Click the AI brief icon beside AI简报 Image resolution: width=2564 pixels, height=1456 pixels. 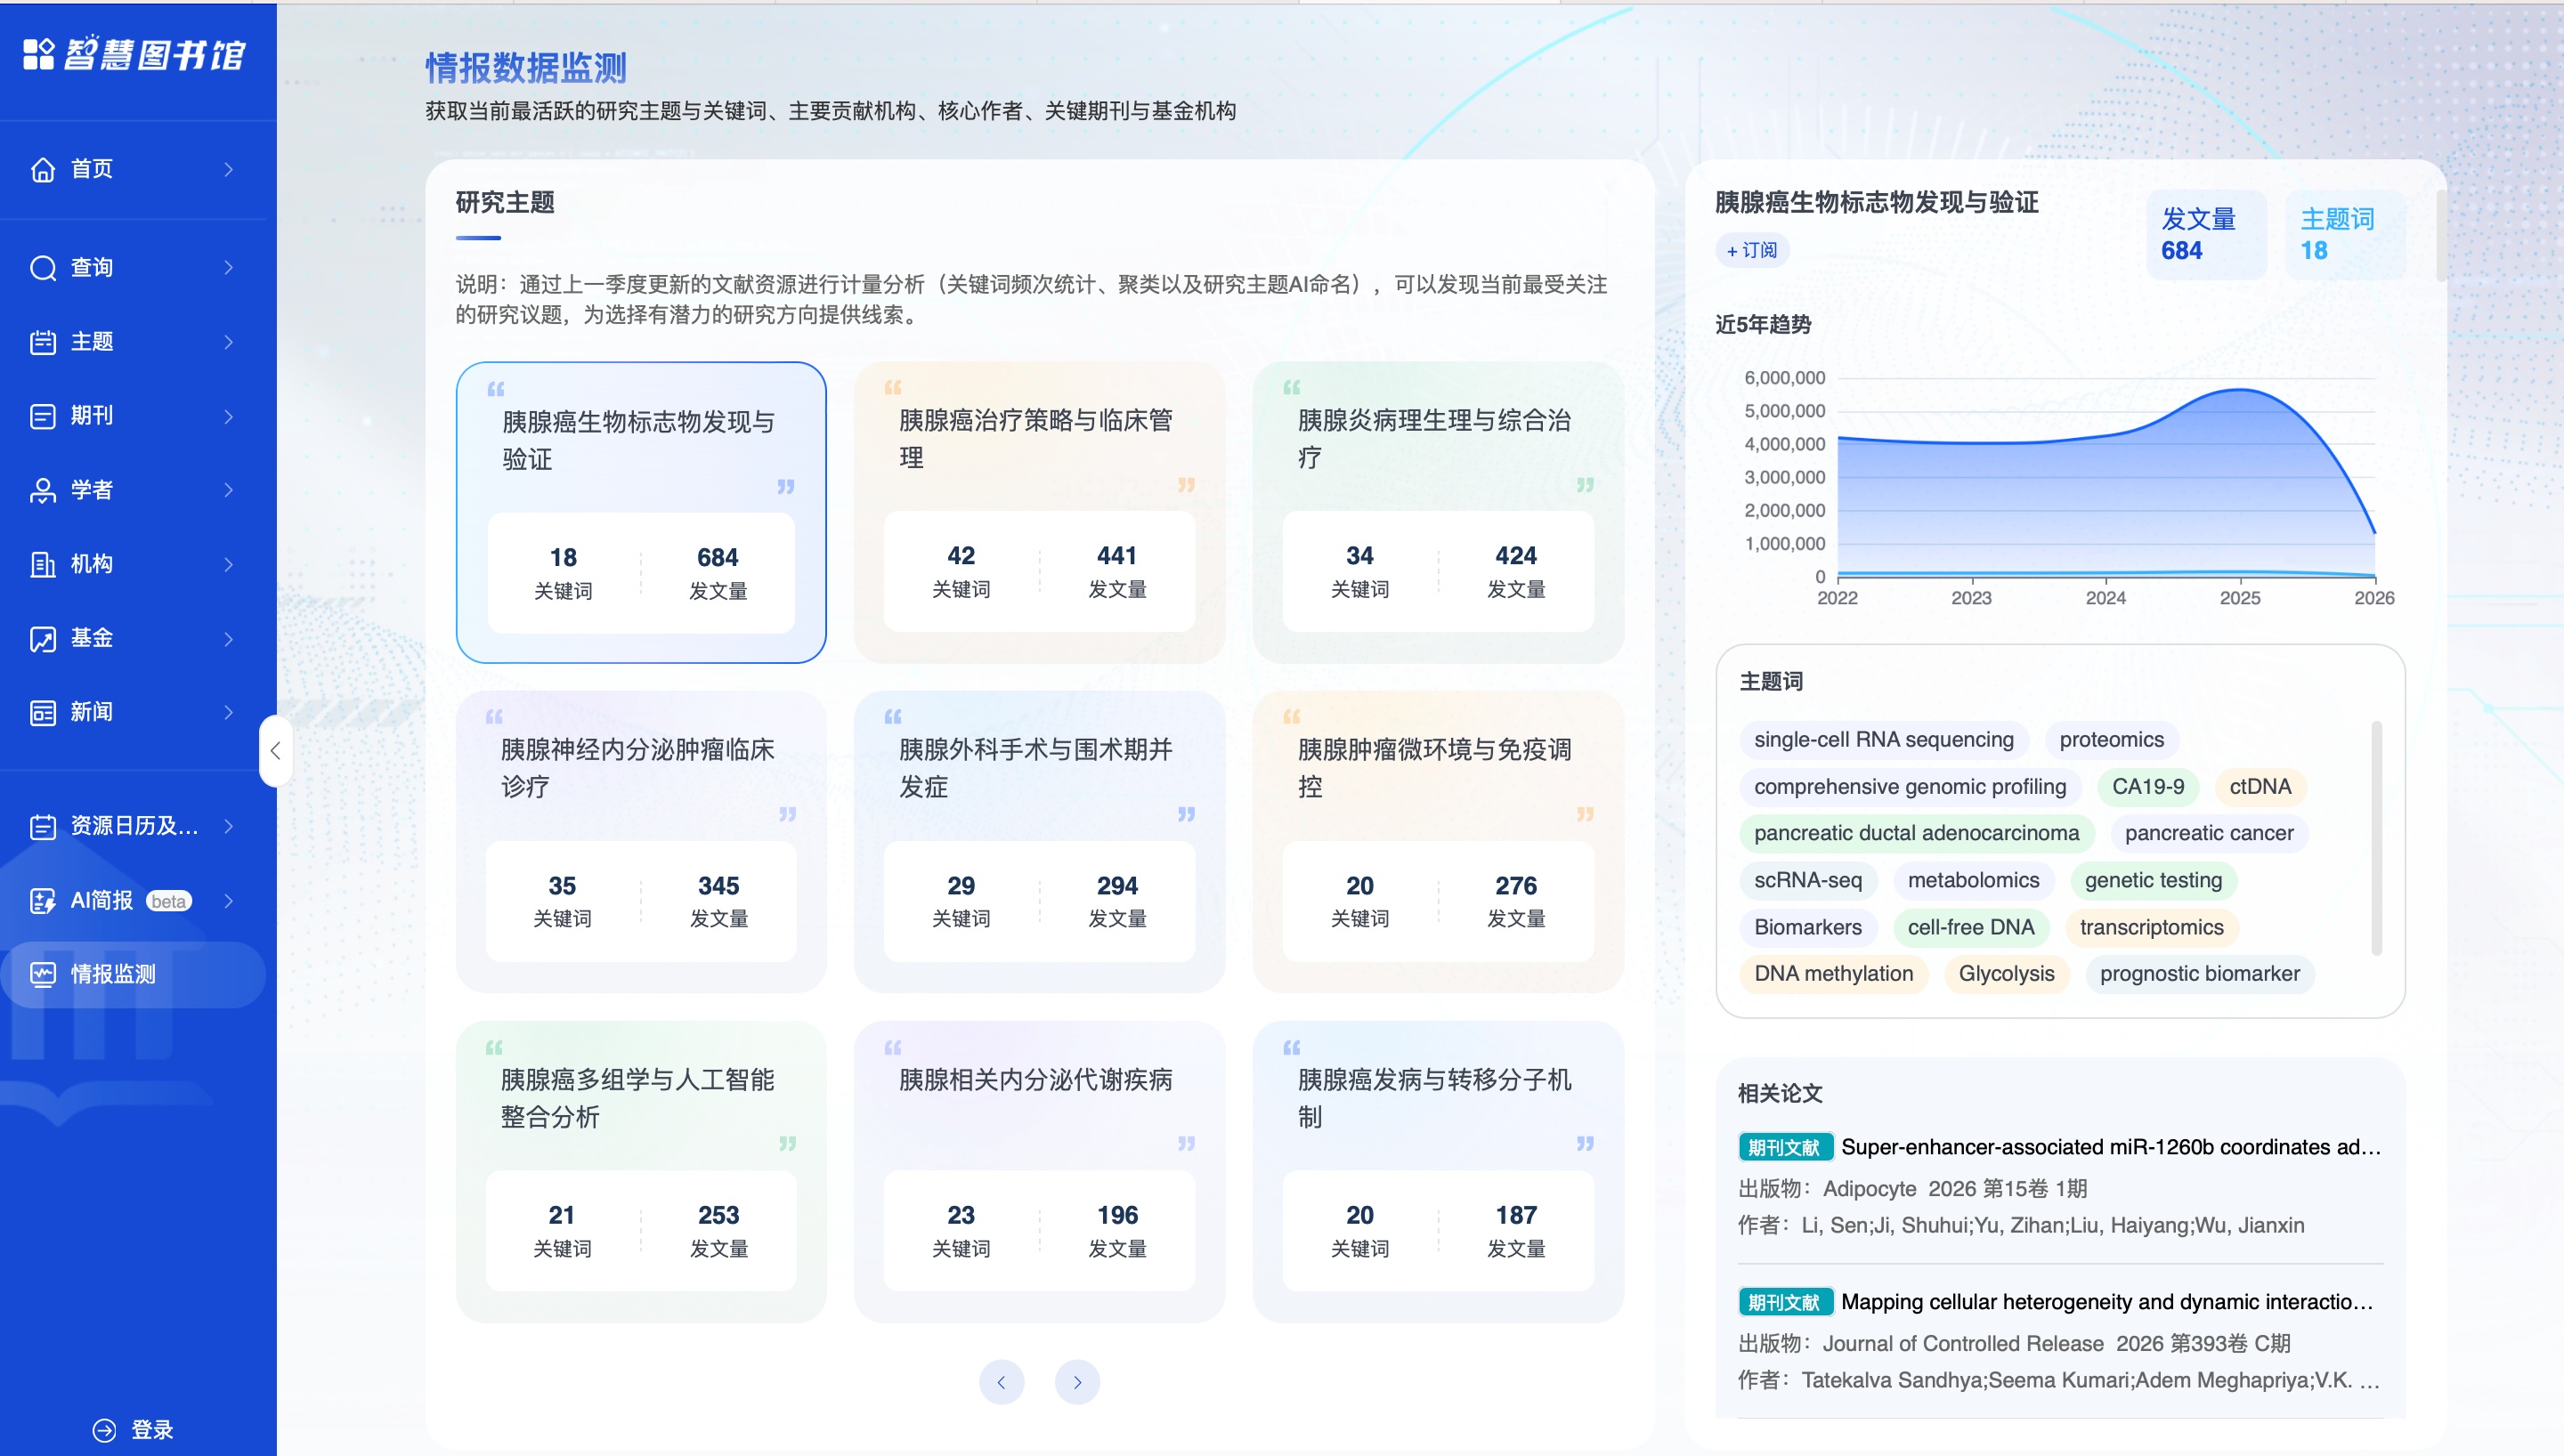click(43, 900)
